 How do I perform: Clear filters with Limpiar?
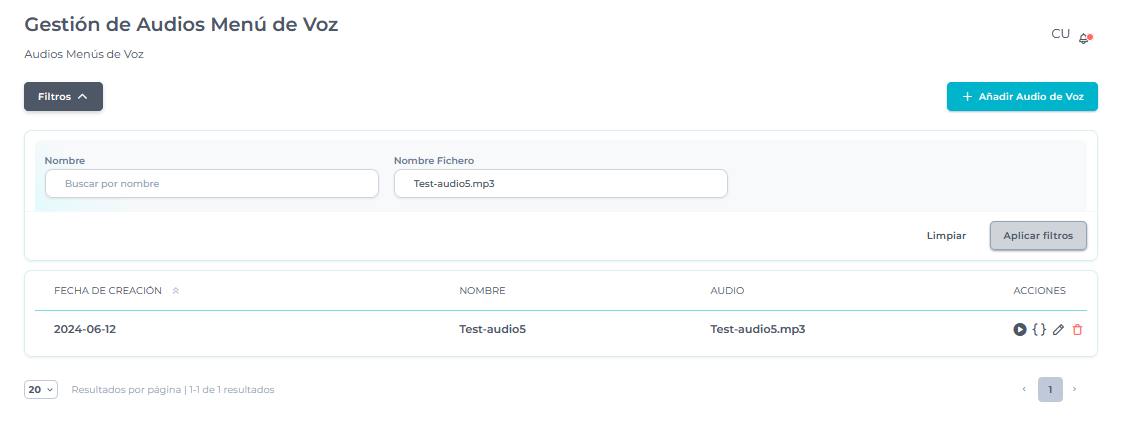pos(946,236)
